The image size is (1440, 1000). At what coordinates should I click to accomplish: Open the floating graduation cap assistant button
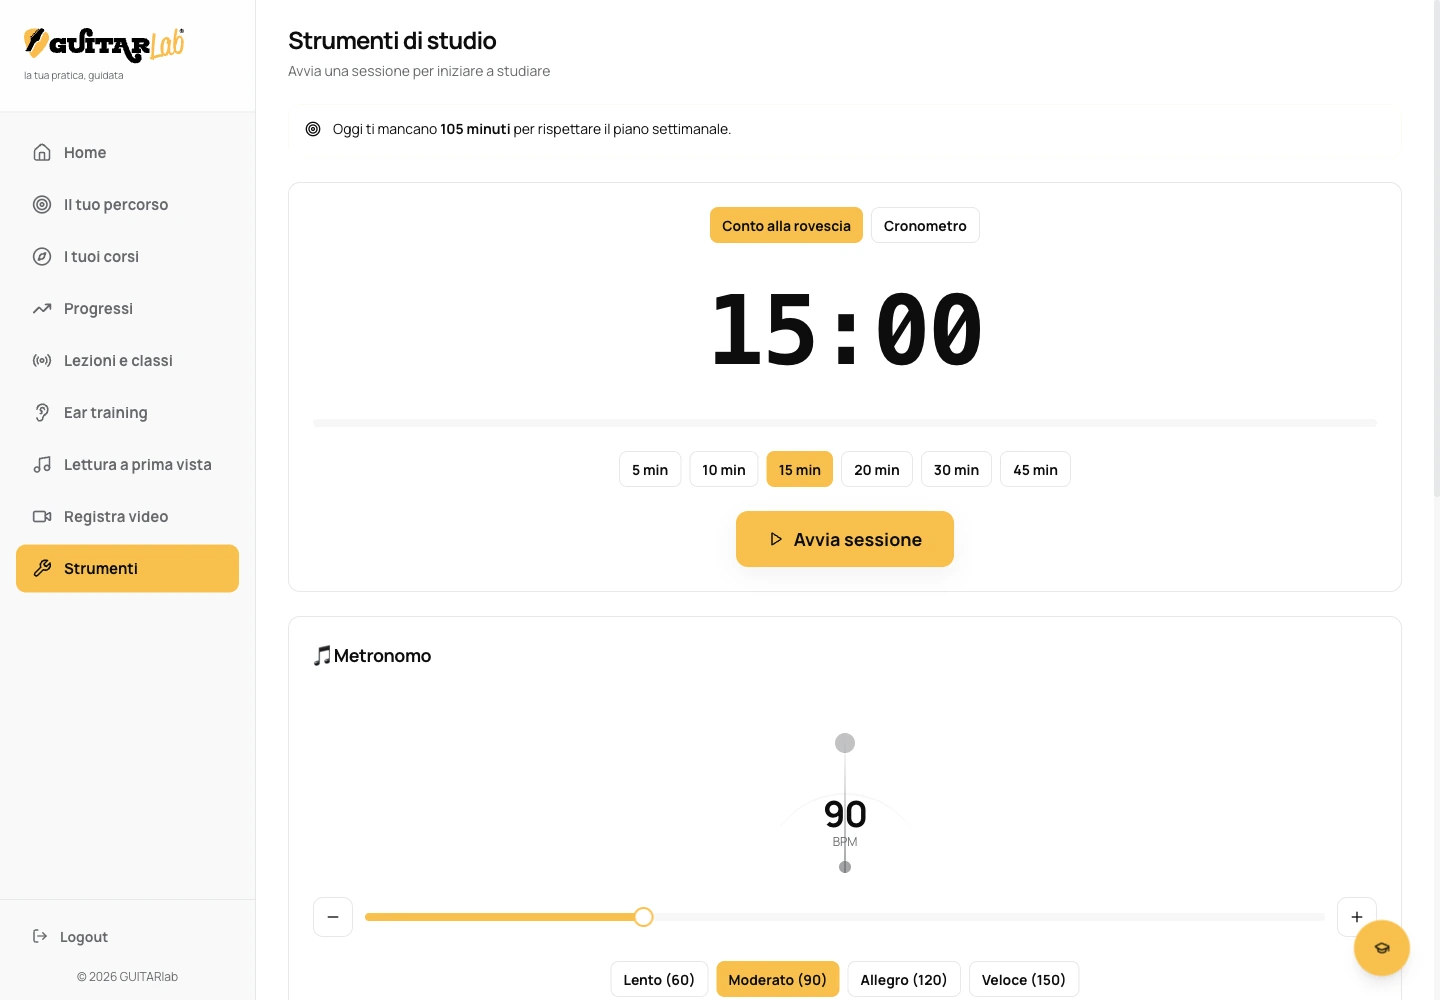[x=1382, y=948]
